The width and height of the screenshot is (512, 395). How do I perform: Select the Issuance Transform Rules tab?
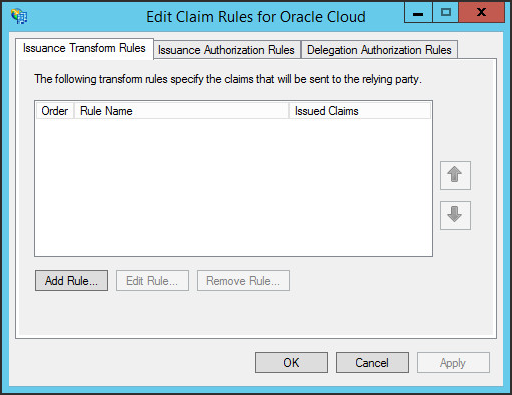(84, 49)
